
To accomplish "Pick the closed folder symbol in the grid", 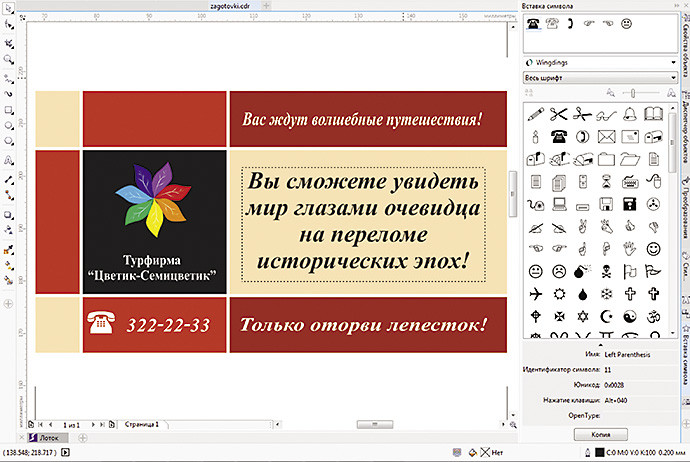I will click(x=606, y=159).
